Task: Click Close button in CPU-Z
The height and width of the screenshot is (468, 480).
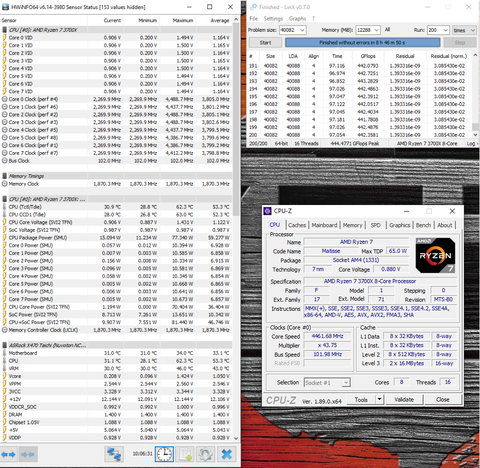Action: [443, 399]
